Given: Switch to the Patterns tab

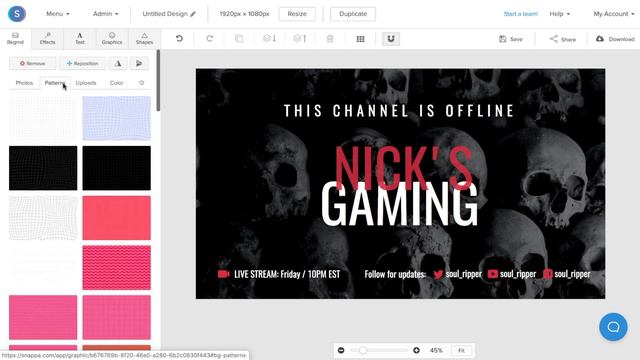Looking at the screenshot, I should [x=55, y=82].
